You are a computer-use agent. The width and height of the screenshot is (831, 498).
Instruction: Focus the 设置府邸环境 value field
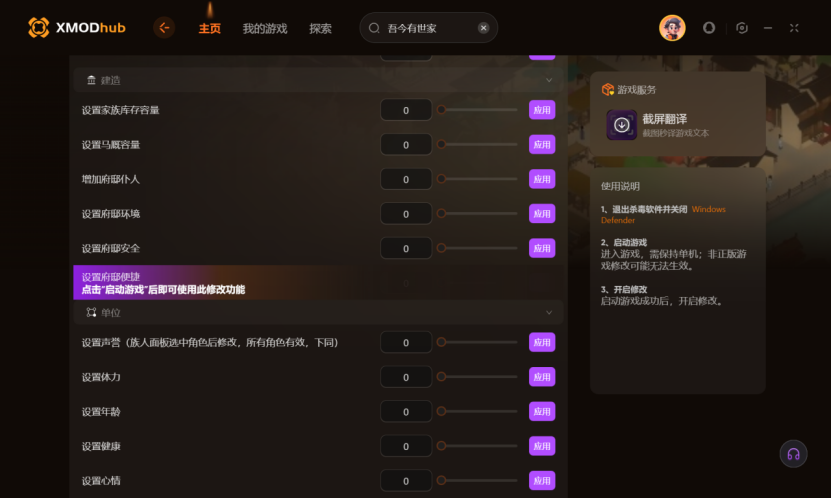406,214
